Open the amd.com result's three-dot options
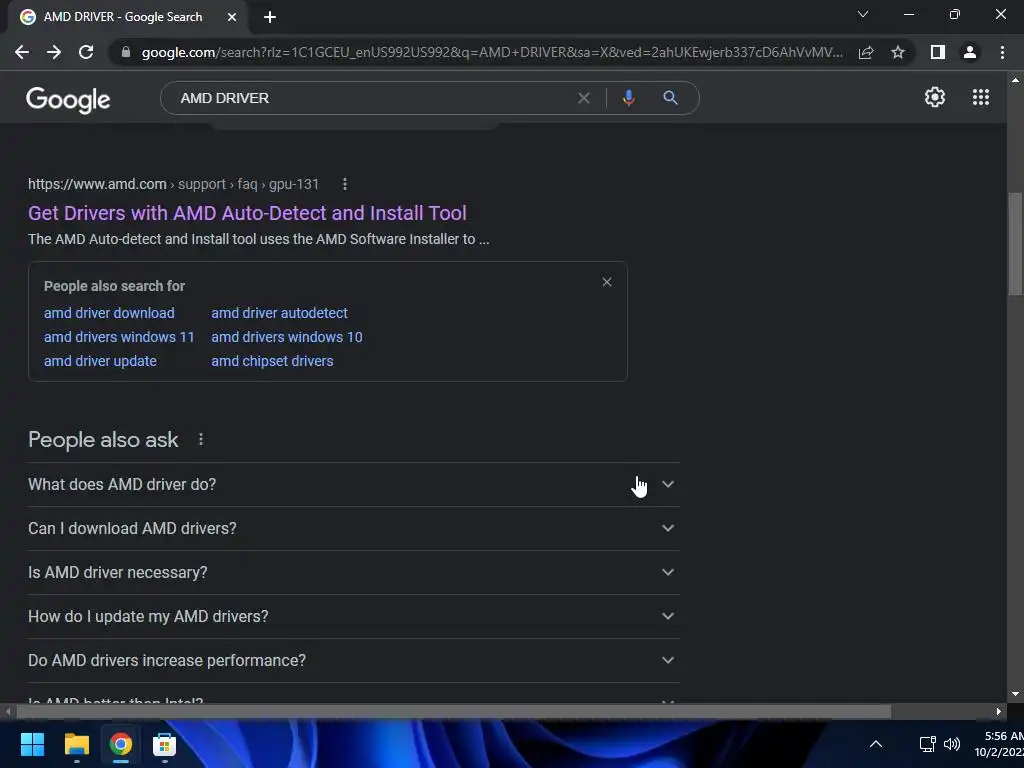 point(345,185)
